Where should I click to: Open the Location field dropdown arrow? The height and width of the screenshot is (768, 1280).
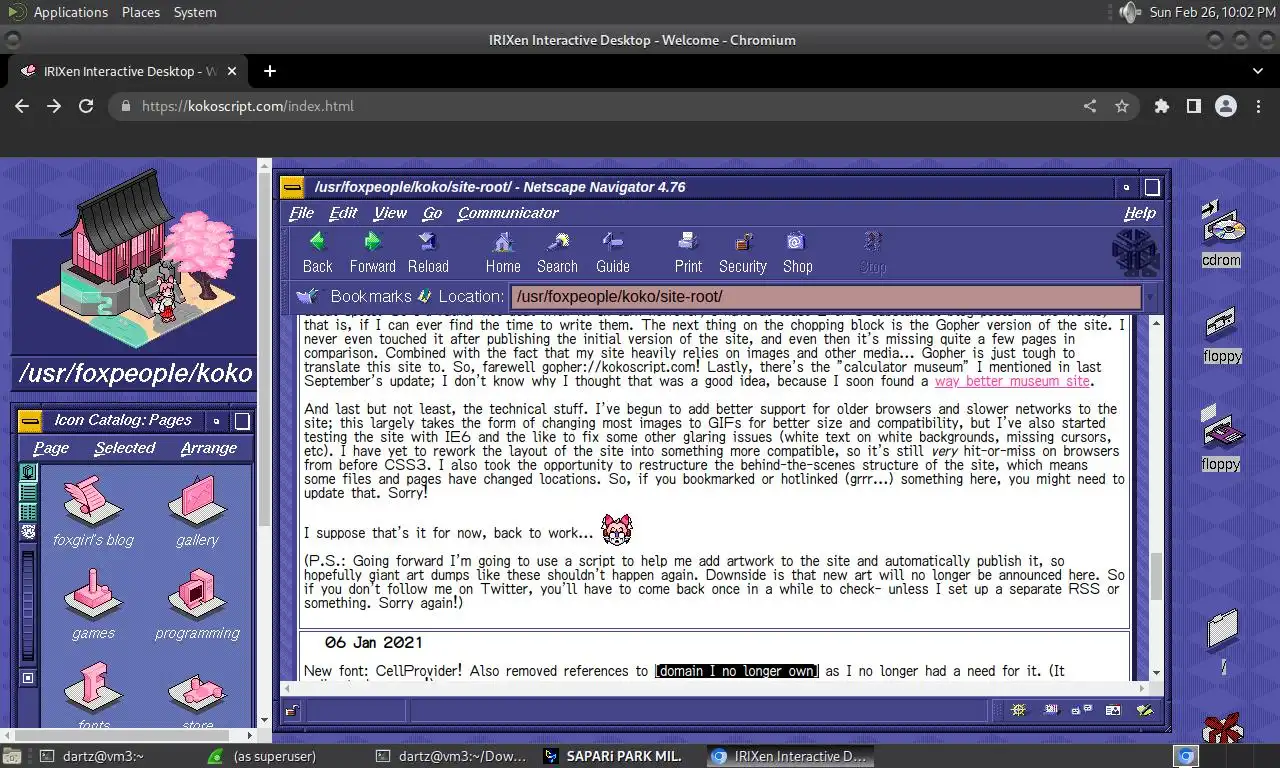1150,297
